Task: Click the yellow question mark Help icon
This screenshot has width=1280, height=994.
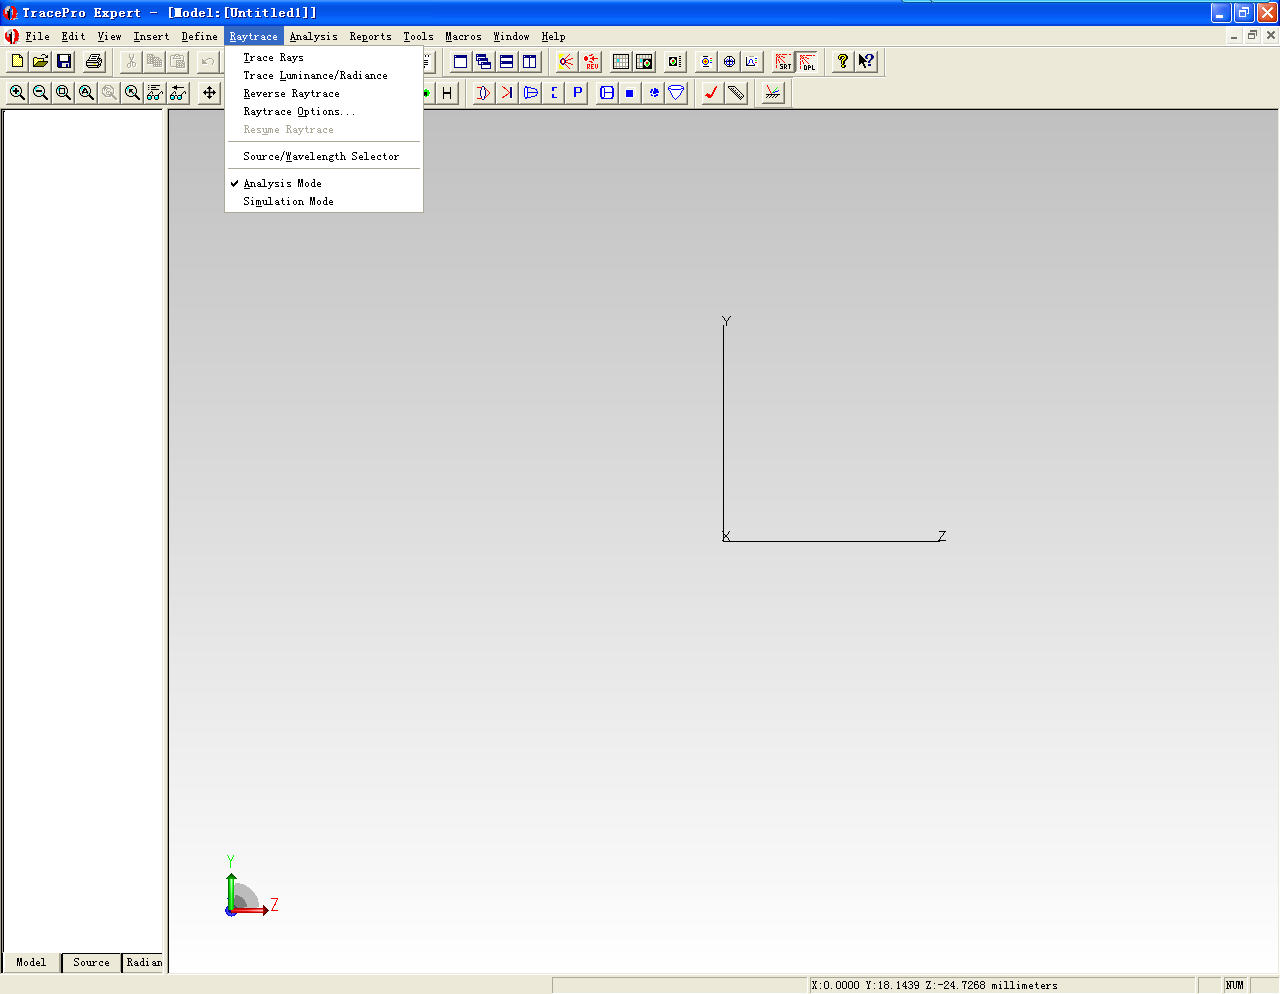Action: click(x=843, y=62)
